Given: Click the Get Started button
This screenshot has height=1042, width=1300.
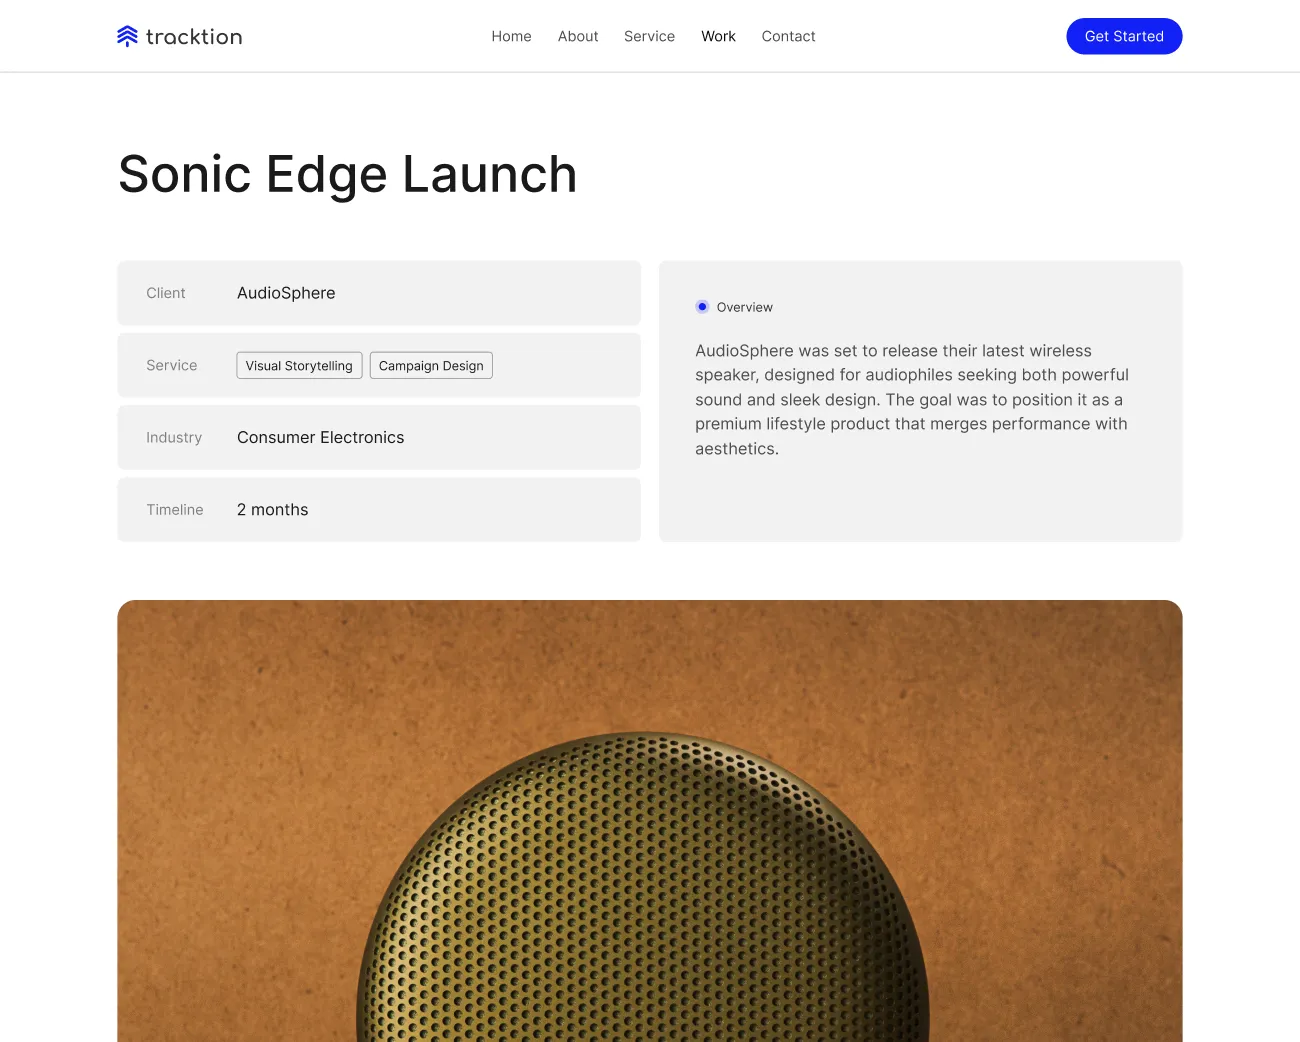Looking at the screenshot, I should (x=1124, y=36).
